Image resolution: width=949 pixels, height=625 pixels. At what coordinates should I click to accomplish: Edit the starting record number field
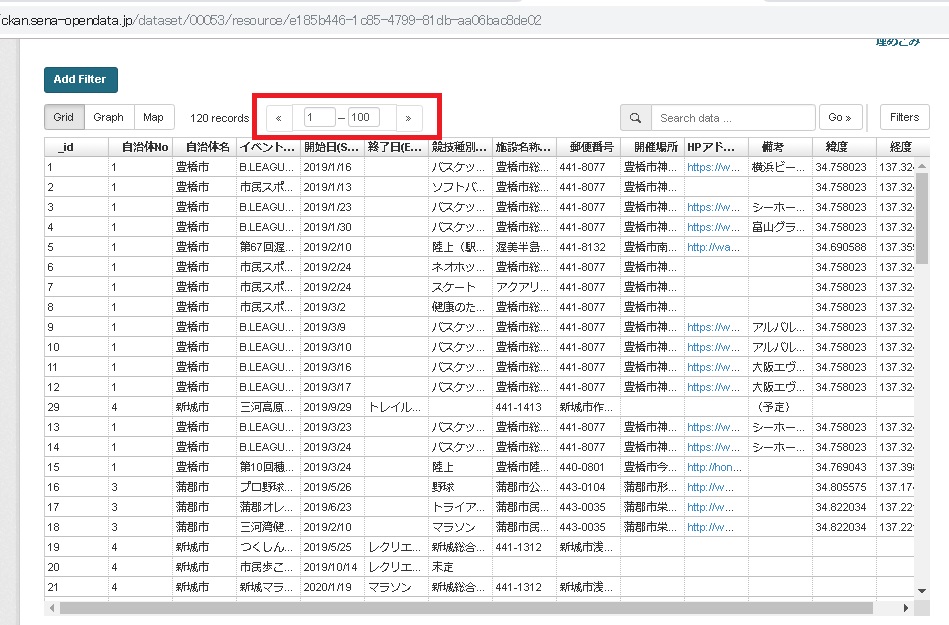320,118
